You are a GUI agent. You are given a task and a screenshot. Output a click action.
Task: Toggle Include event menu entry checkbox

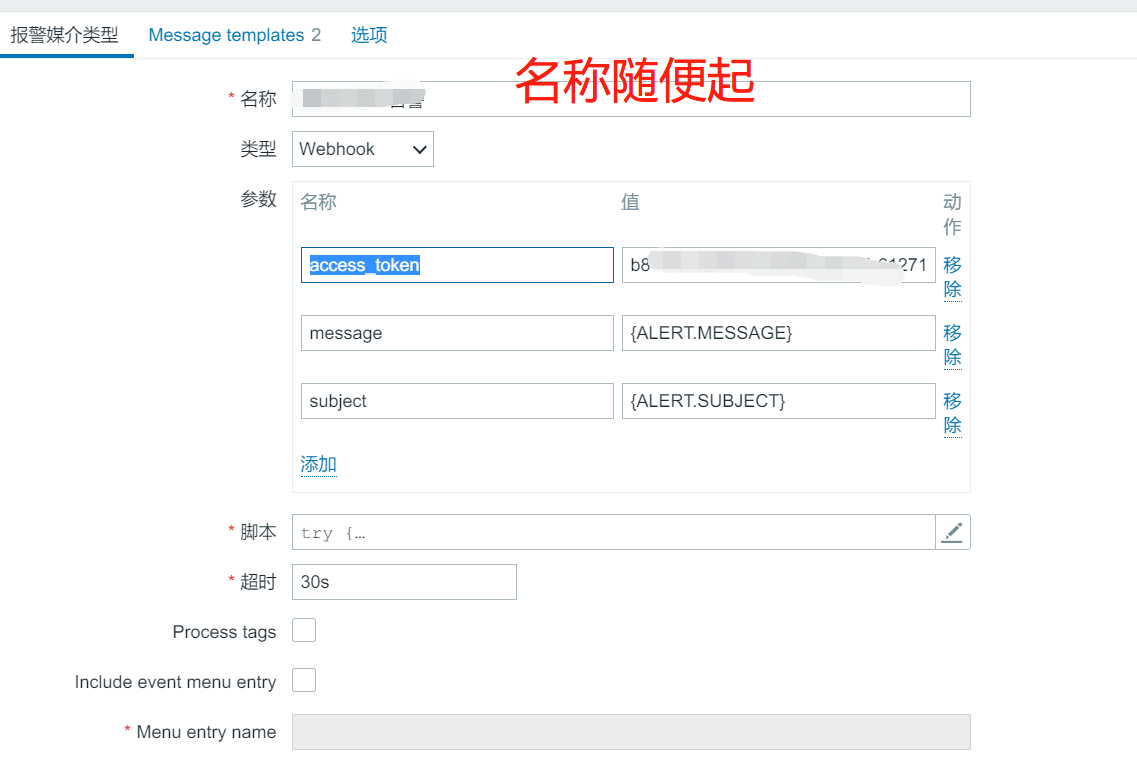coord(304,680)
